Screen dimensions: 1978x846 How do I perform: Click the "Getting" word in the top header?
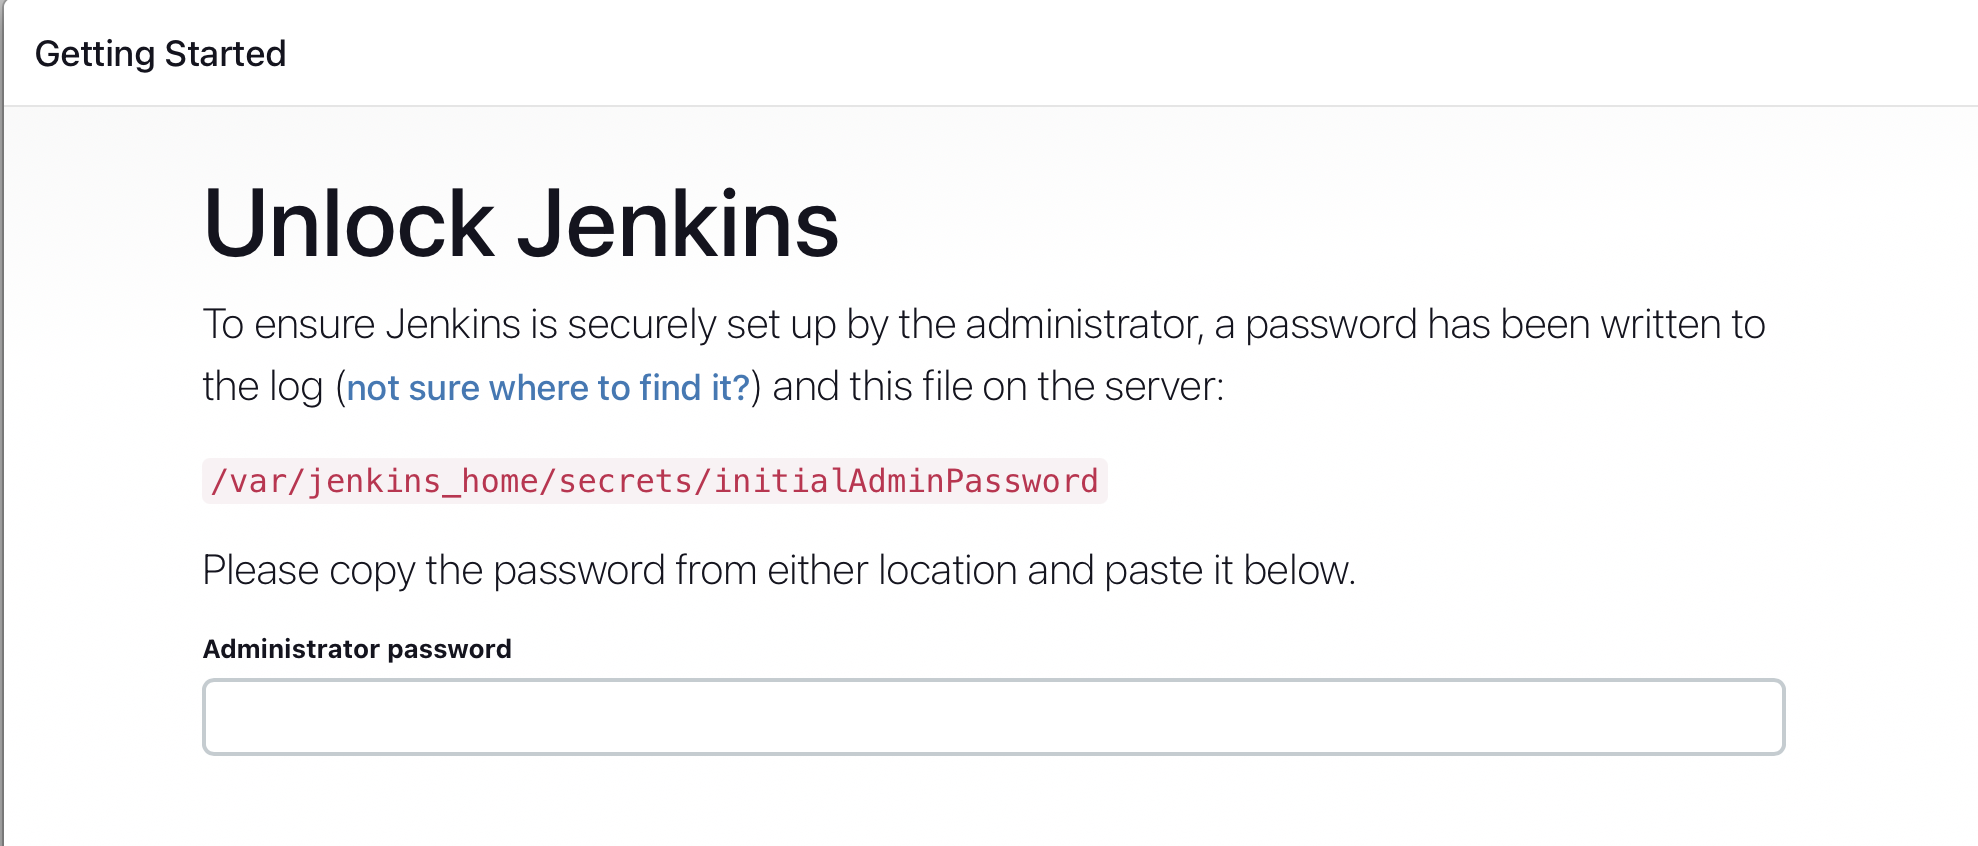pyautogui.click(x=94, y=54)
